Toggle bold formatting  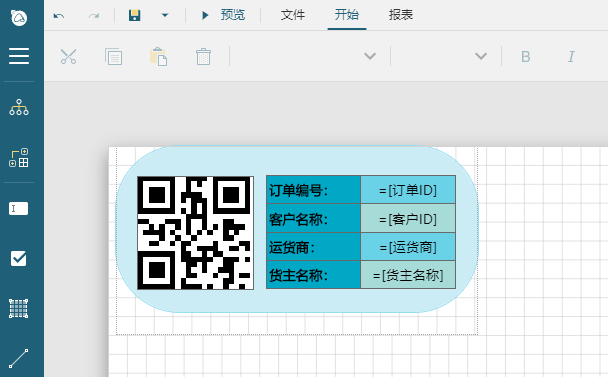tap(525, 57)
